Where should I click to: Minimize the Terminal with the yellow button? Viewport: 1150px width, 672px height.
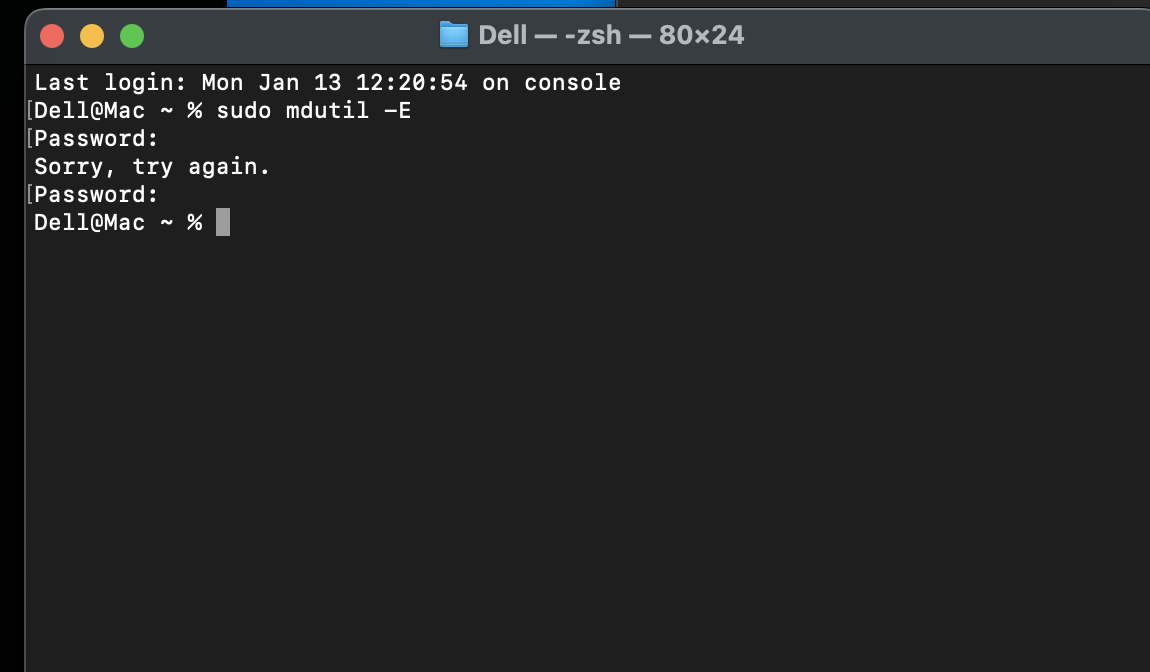point(92,37)
